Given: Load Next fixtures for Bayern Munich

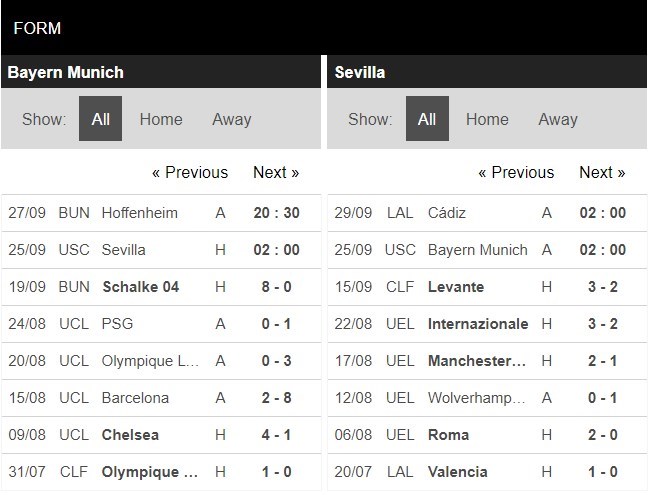Looking at the screenshot, I should pos(276,172).
